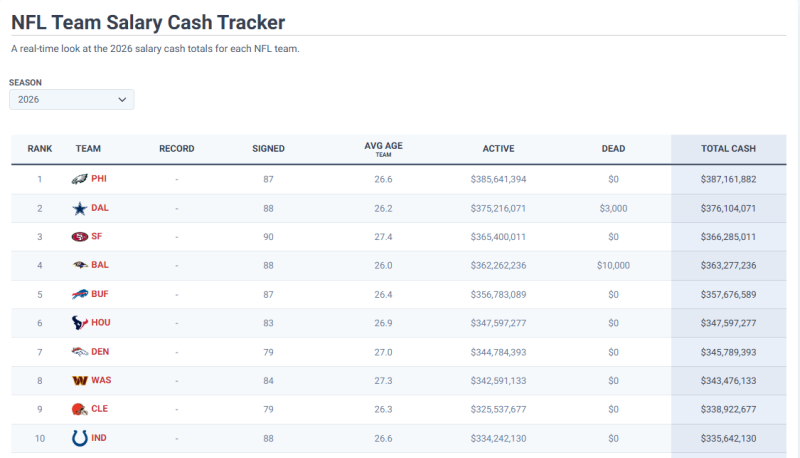This screenshot has height=458, width=800.
Task: Select dead cash value $10,000
Action: pos(613,265)
